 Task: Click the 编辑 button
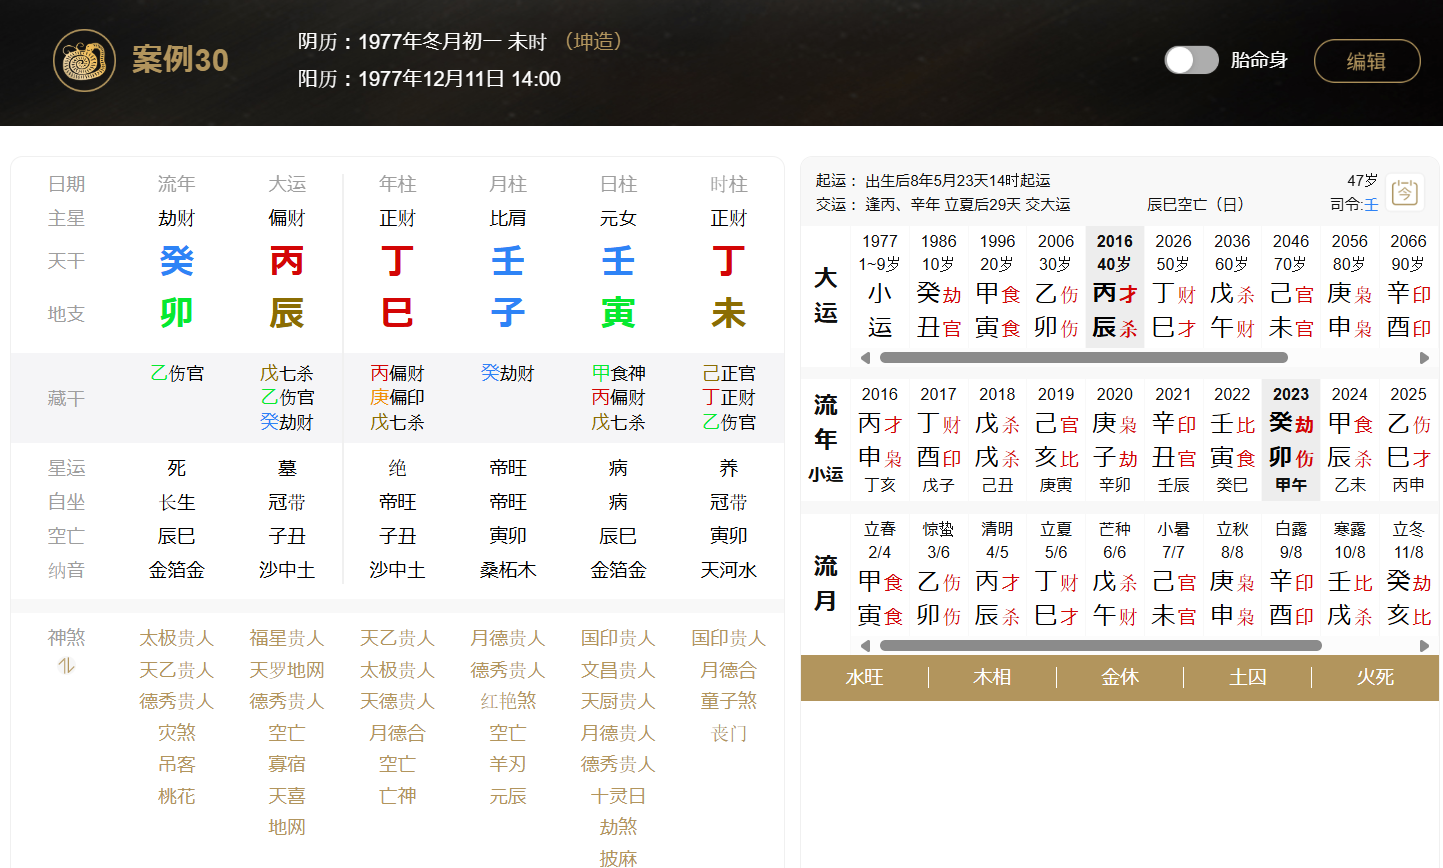click(x=1366, y=61)
